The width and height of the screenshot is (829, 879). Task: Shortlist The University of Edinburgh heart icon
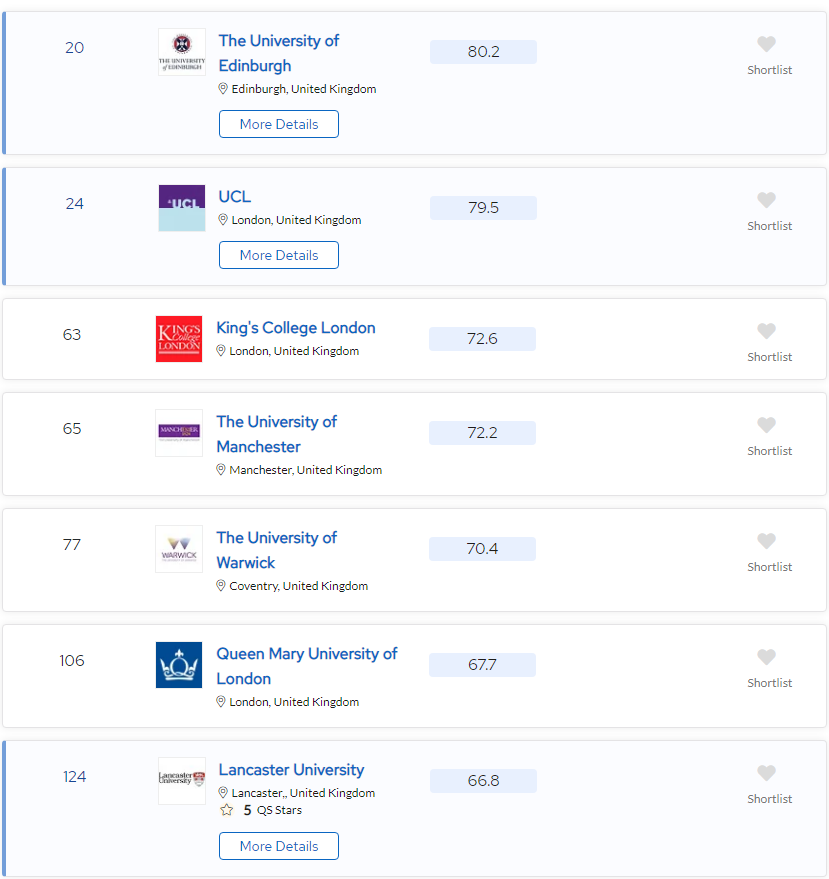click(x=766, y=45)
